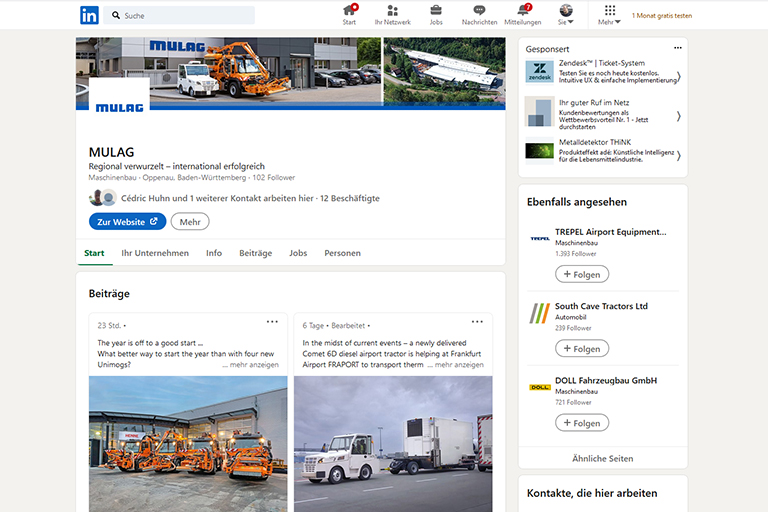Select the Start tab
This screenshot has height=512, width=768.
94,253
